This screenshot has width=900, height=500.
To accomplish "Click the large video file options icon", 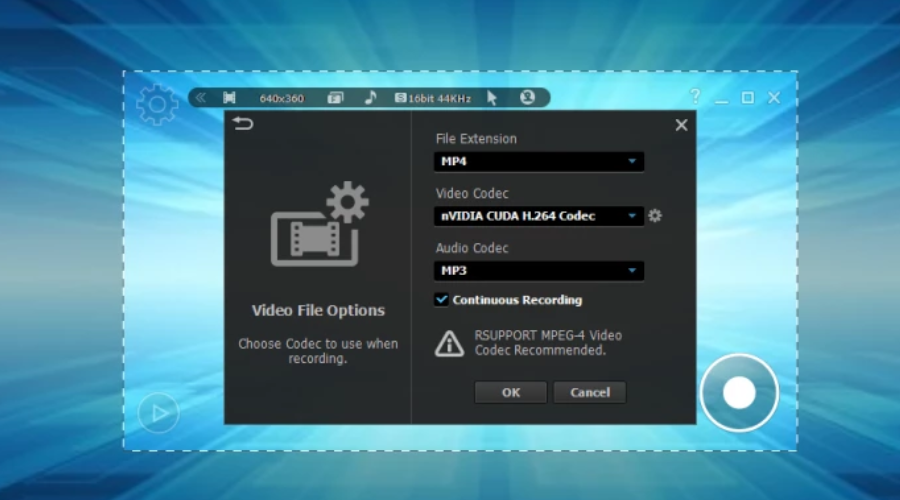I will pyautogui.click(x=320, y=224).
